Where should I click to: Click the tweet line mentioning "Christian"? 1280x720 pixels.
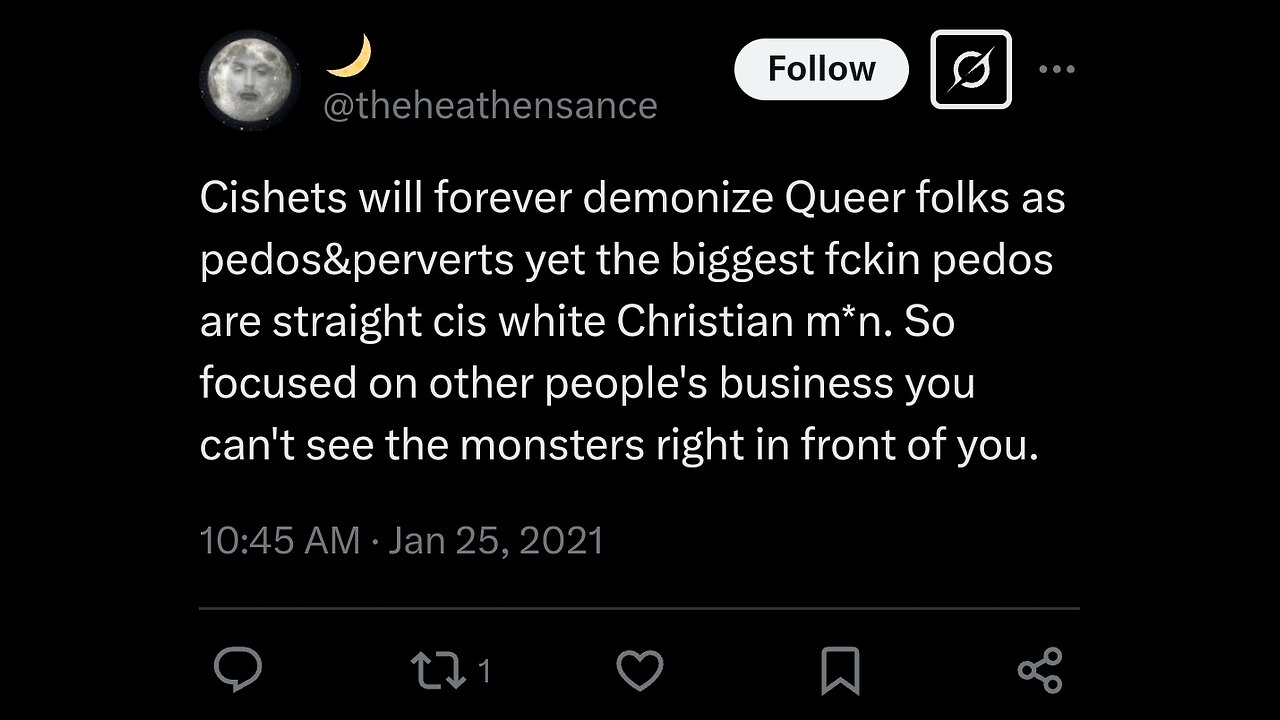[x=577, y=322]
